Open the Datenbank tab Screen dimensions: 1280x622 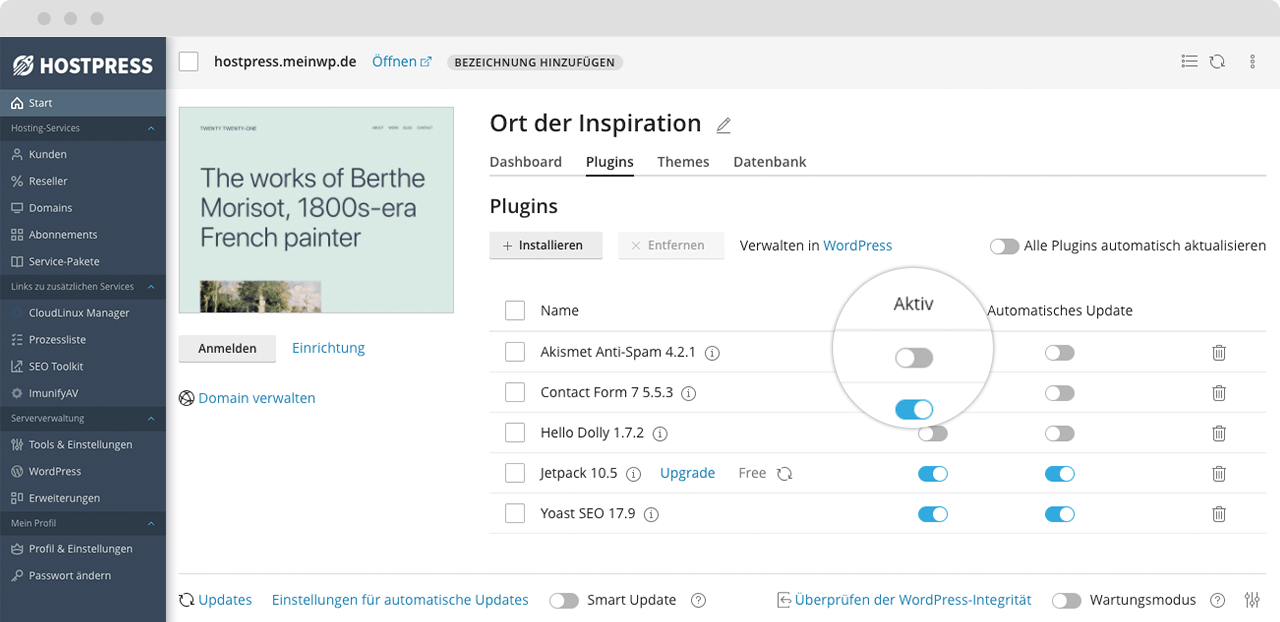click(x=769, y=161)
